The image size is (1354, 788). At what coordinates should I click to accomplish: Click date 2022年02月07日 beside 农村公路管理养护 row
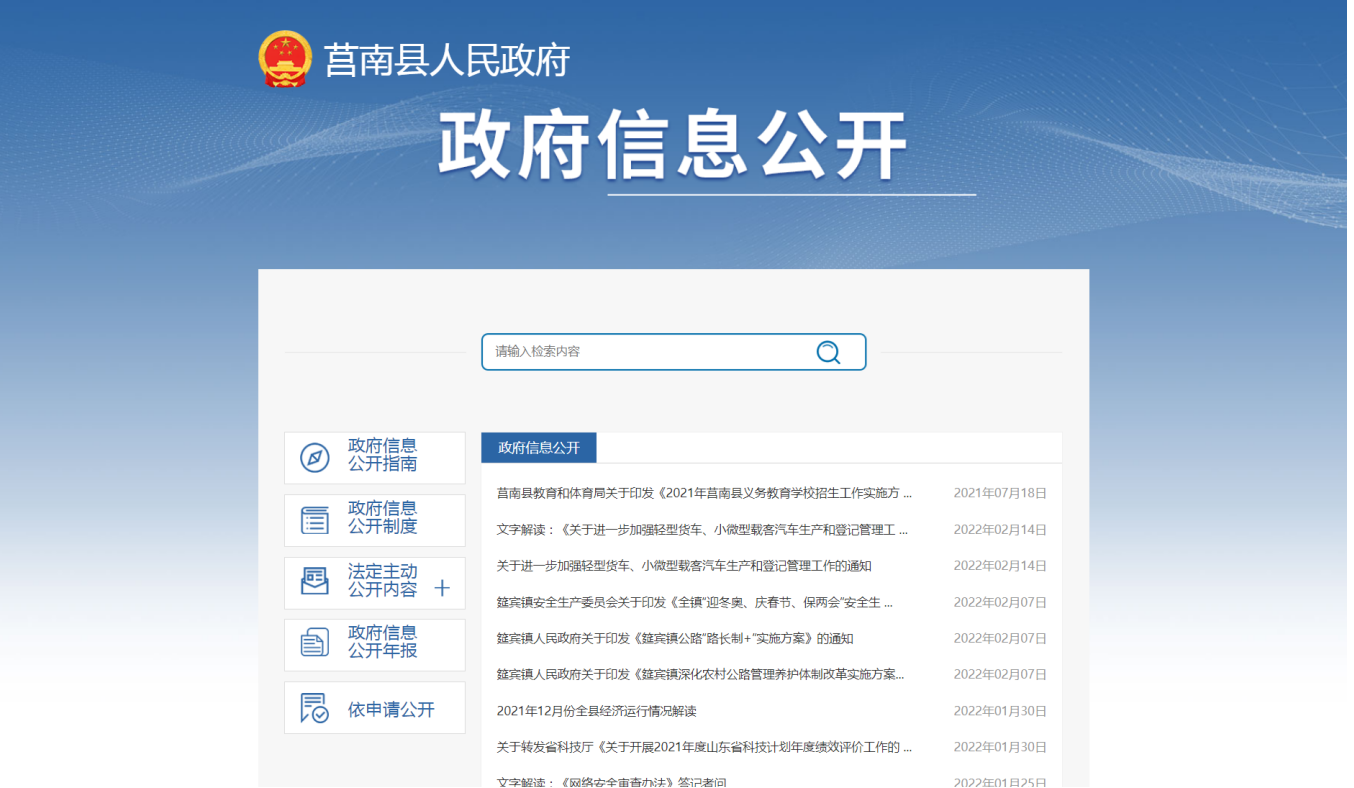coord(1000,675)
